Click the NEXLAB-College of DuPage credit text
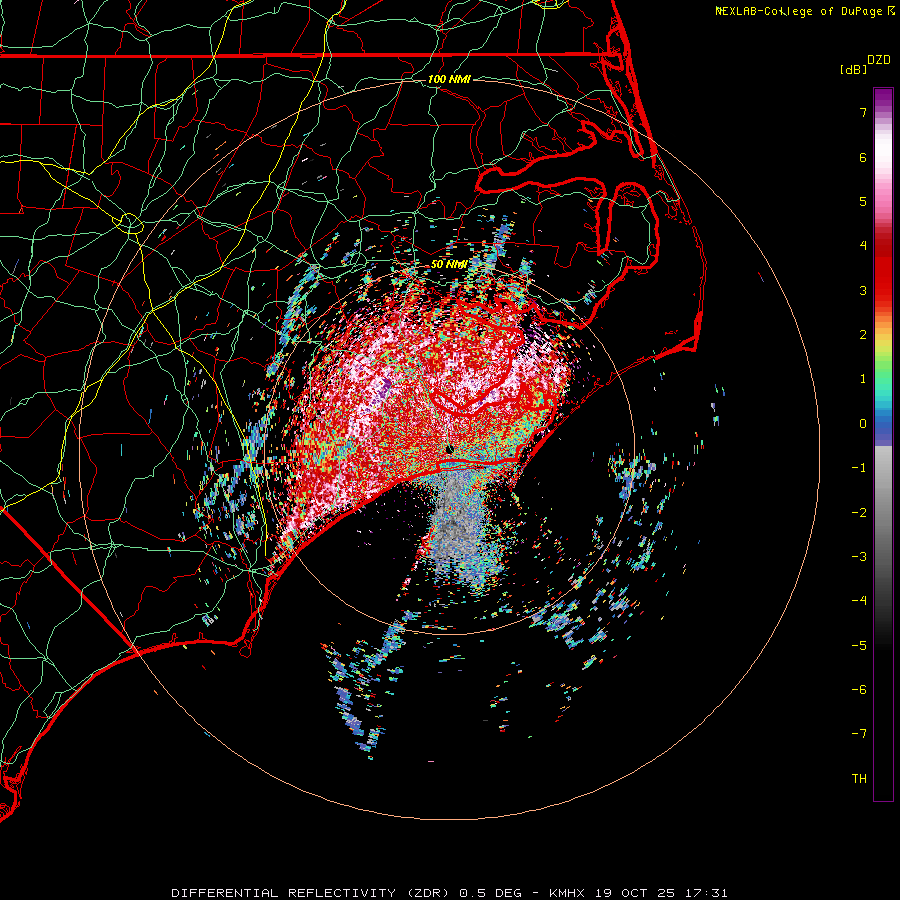The image size is (900, 900). 805,11
